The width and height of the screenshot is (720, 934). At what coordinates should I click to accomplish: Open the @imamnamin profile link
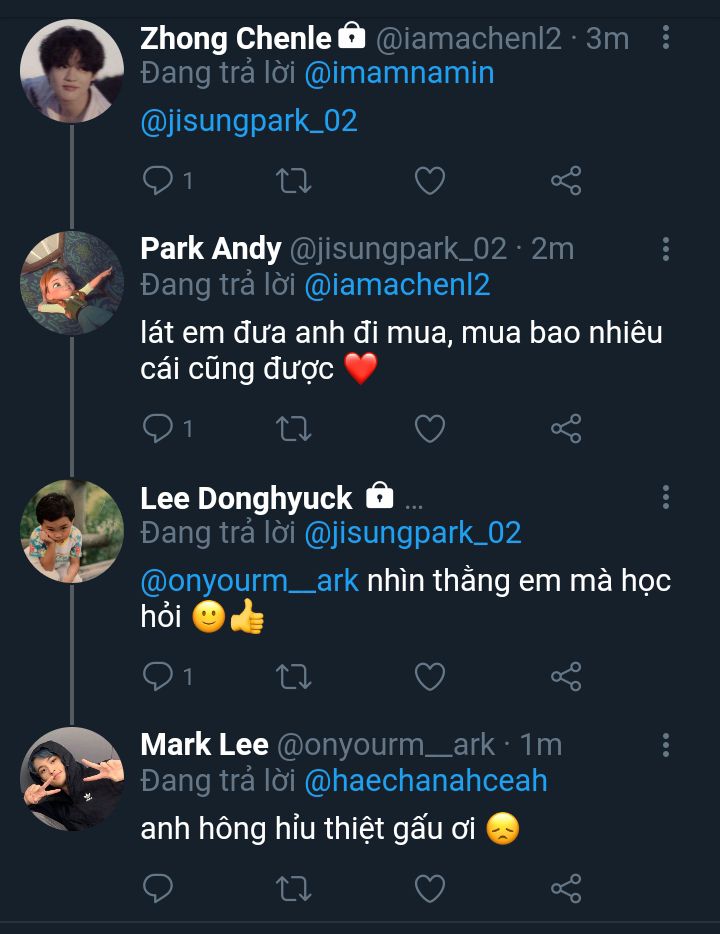(x=398, y=73)
